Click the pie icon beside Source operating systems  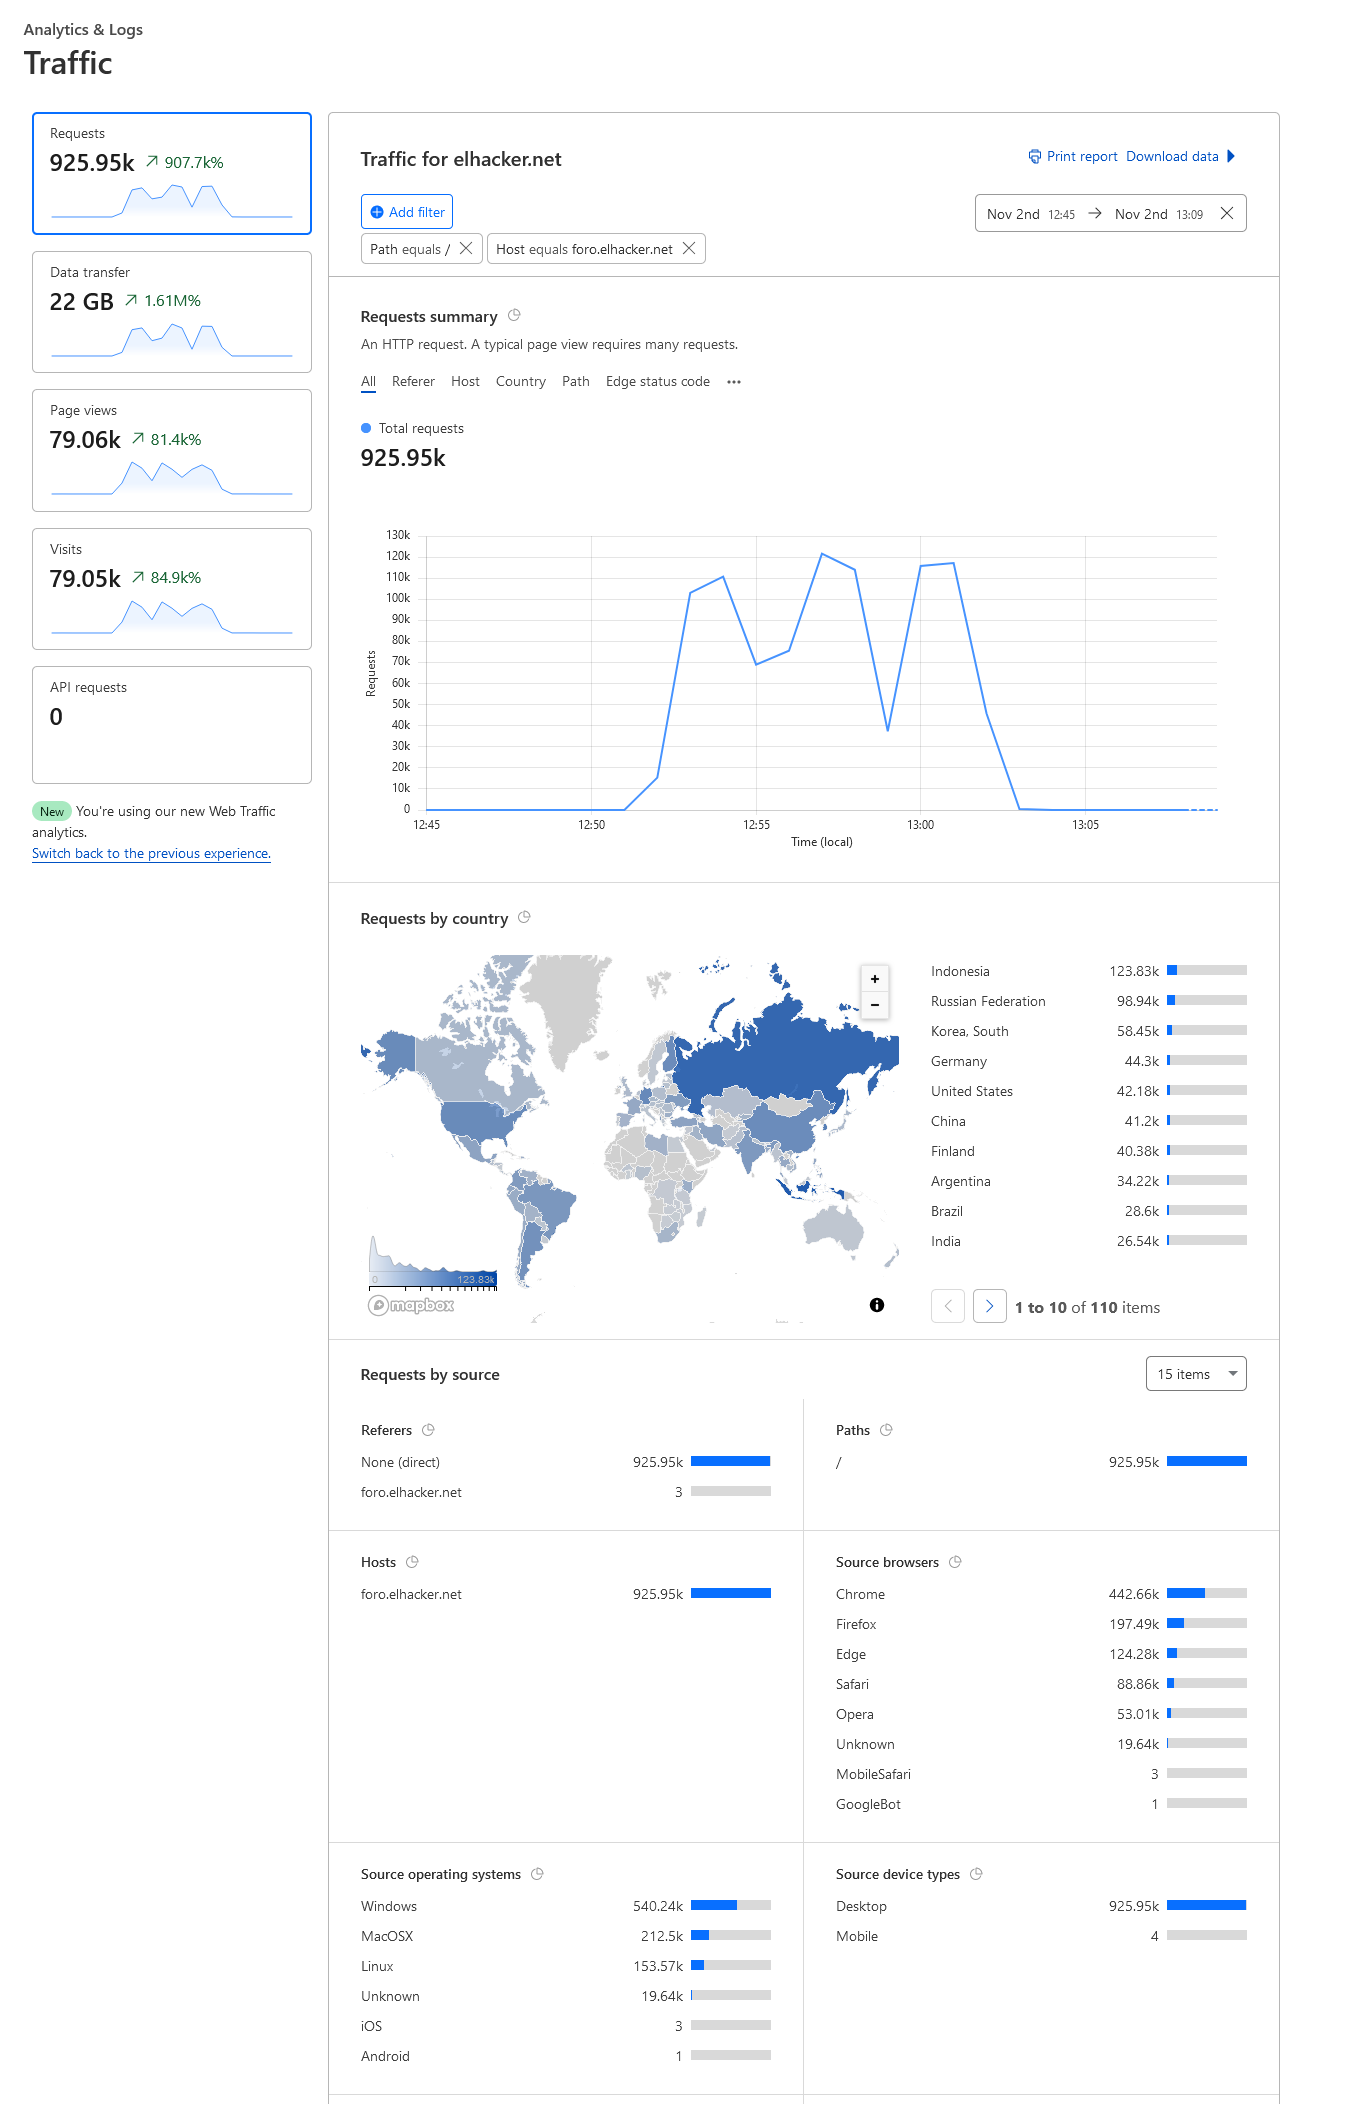pyautogui.click(x=537, y=1874)
